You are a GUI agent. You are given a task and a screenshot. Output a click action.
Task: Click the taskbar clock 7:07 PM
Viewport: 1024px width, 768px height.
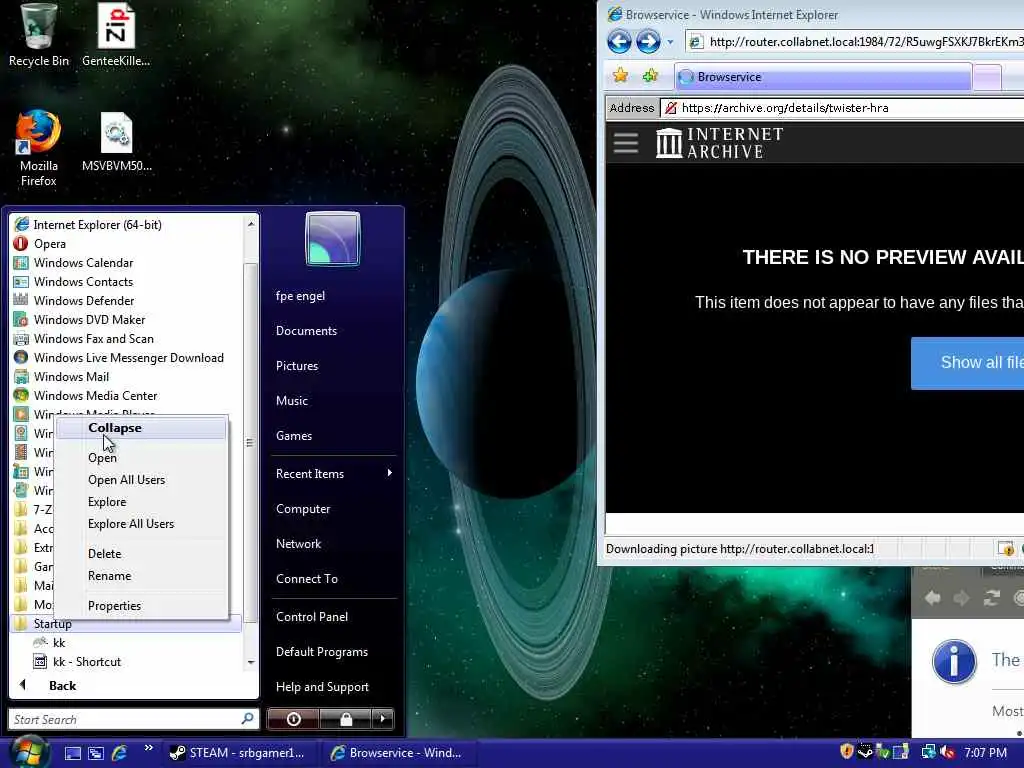[x=985, y=752]
